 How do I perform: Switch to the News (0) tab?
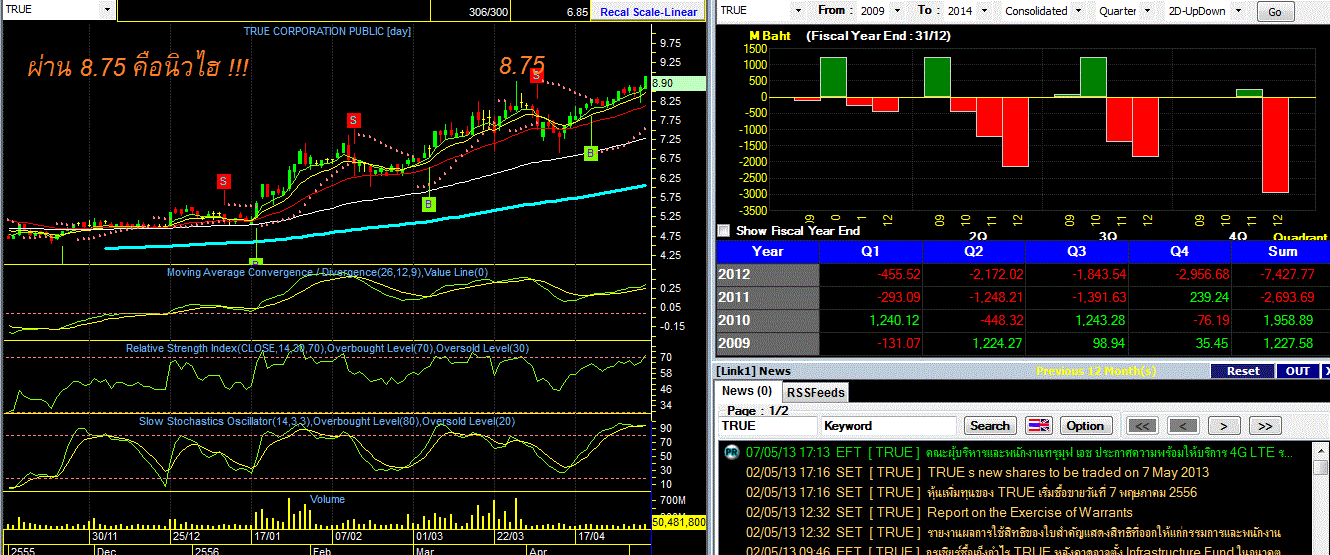point(747,392)
